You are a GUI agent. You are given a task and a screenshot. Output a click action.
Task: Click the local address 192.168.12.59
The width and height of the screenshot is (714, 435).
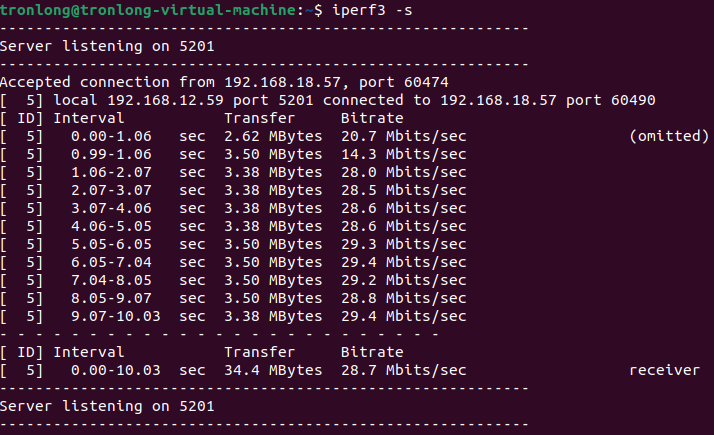pyautogui.click(x=165, y=100)
